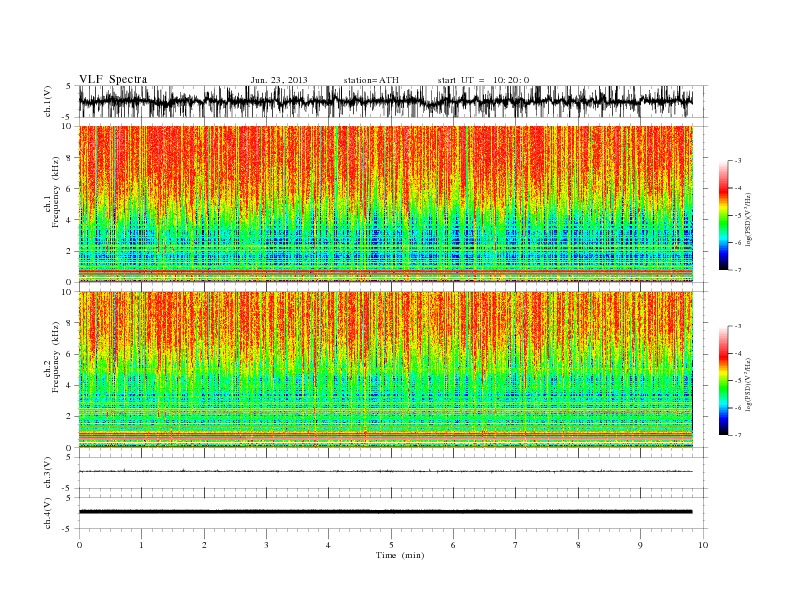This screenshot has width=792, height=612.
Task: Click inside the ch.2 spectrogram panel
Action: point(386,369)
